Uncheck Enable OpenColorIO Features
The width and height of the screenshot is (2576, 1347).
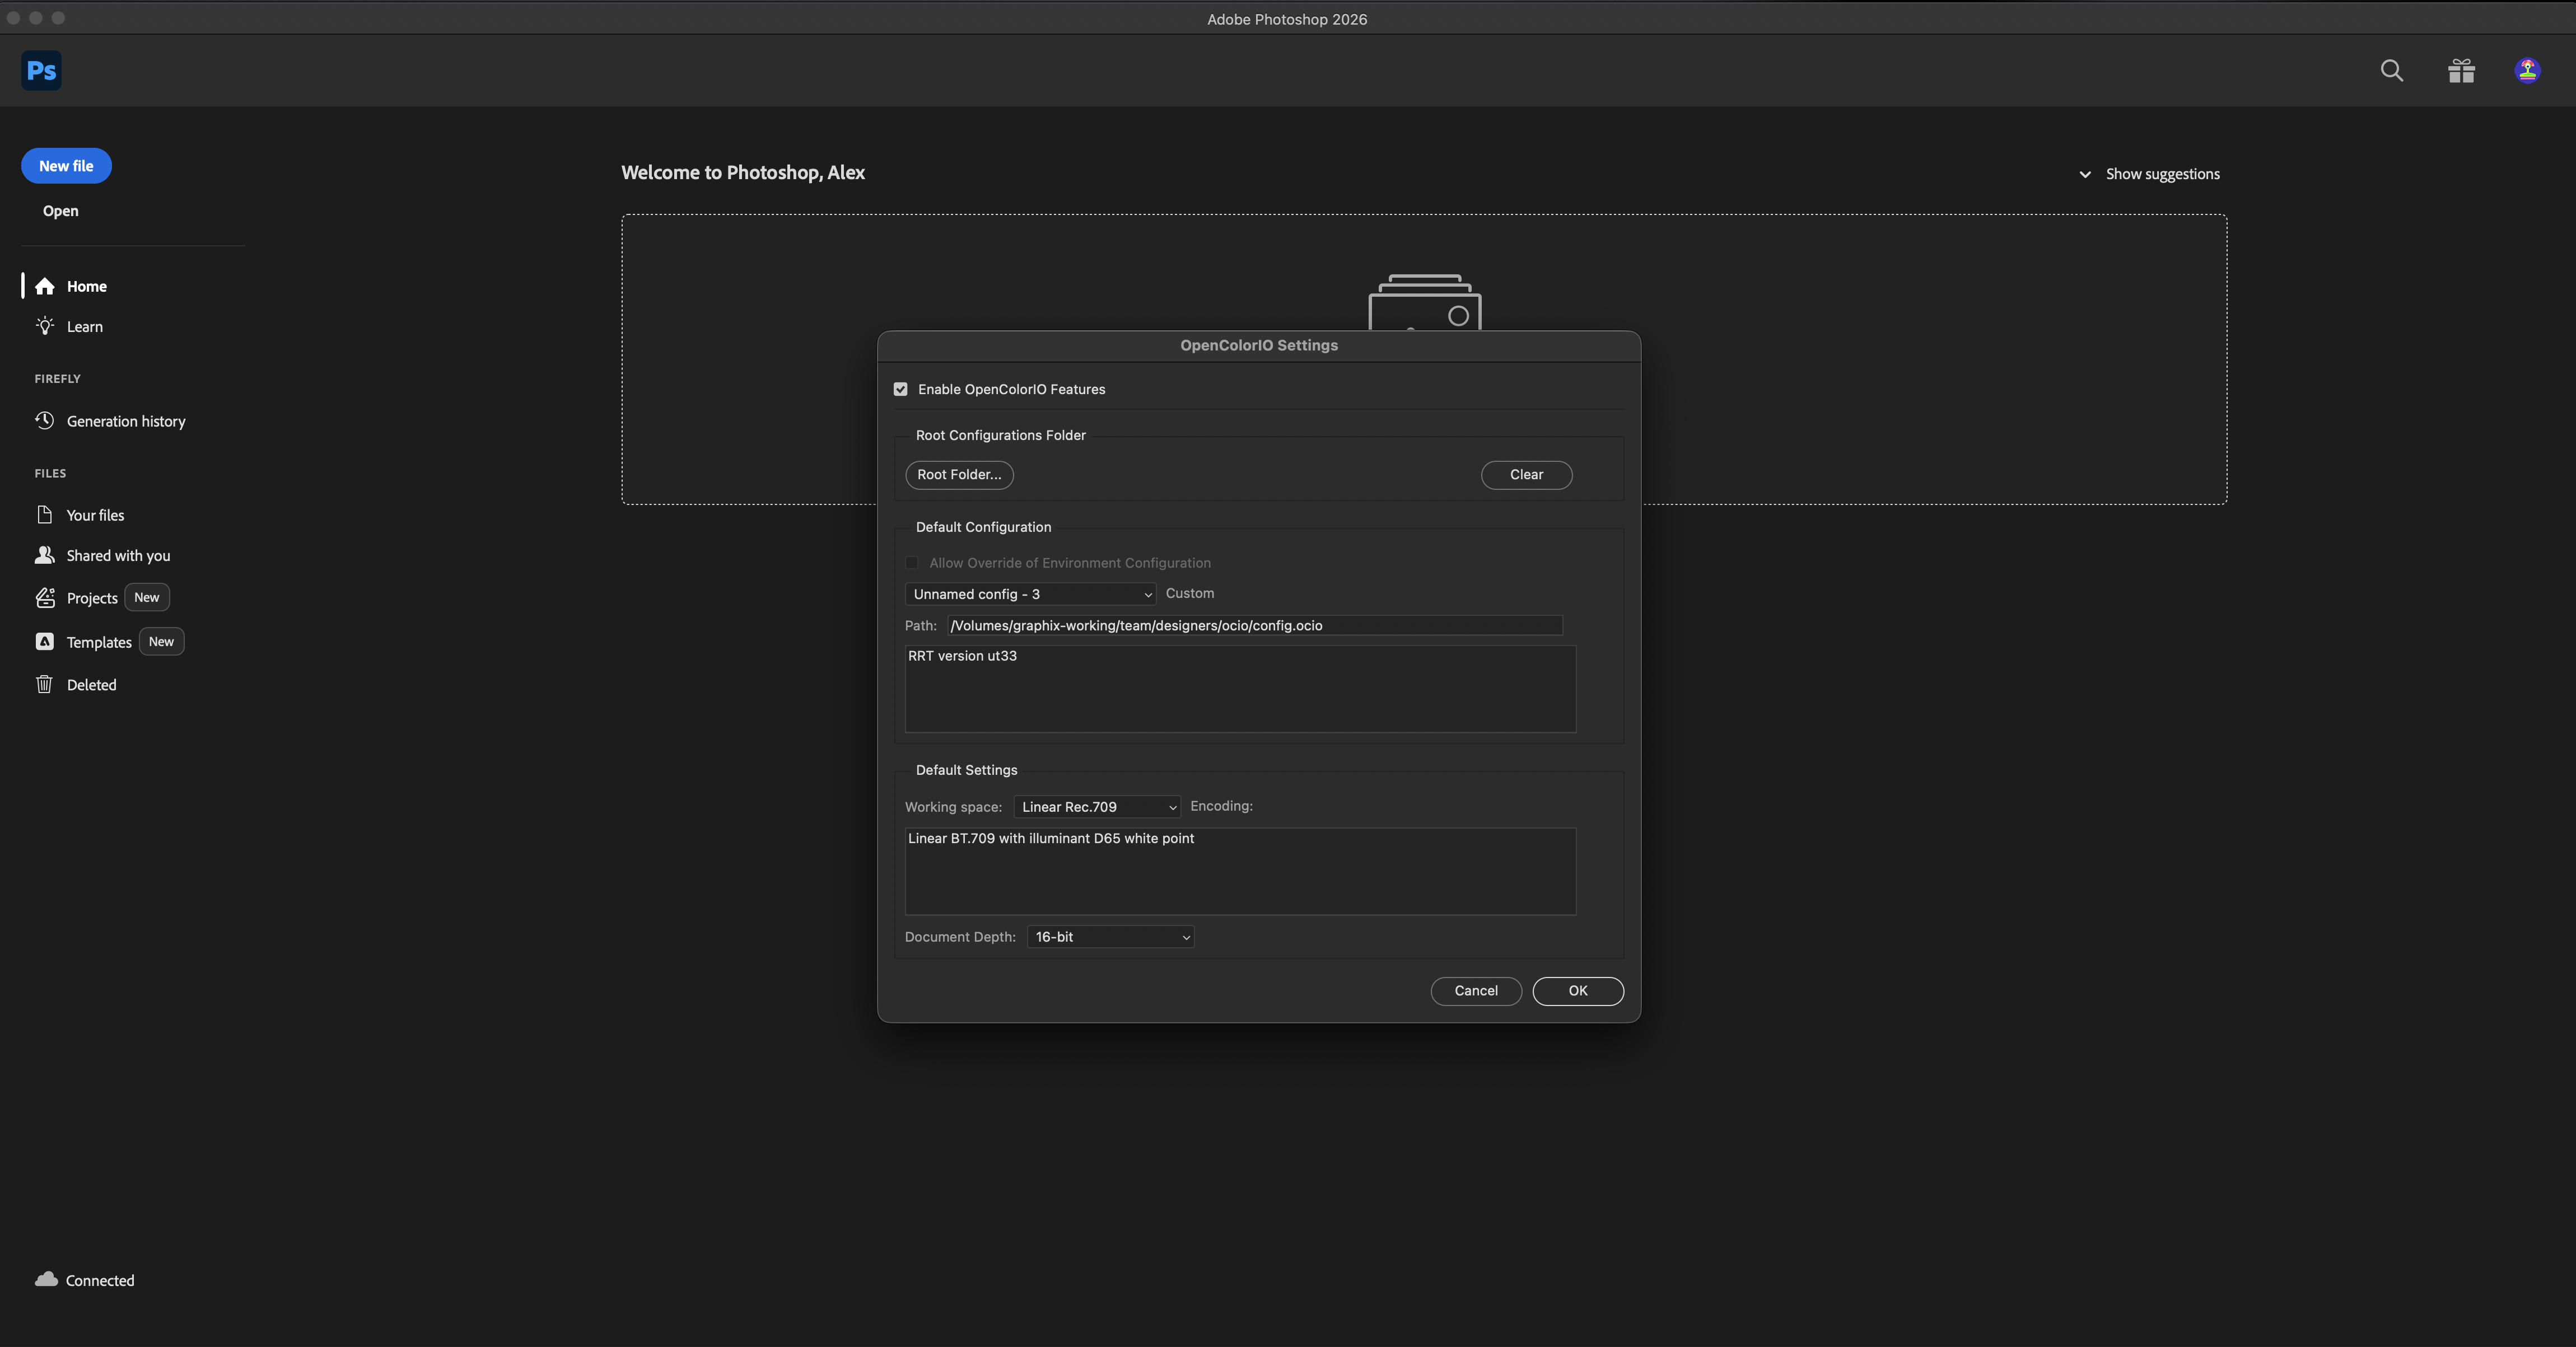pyautogui.click(x=900, y=389)
